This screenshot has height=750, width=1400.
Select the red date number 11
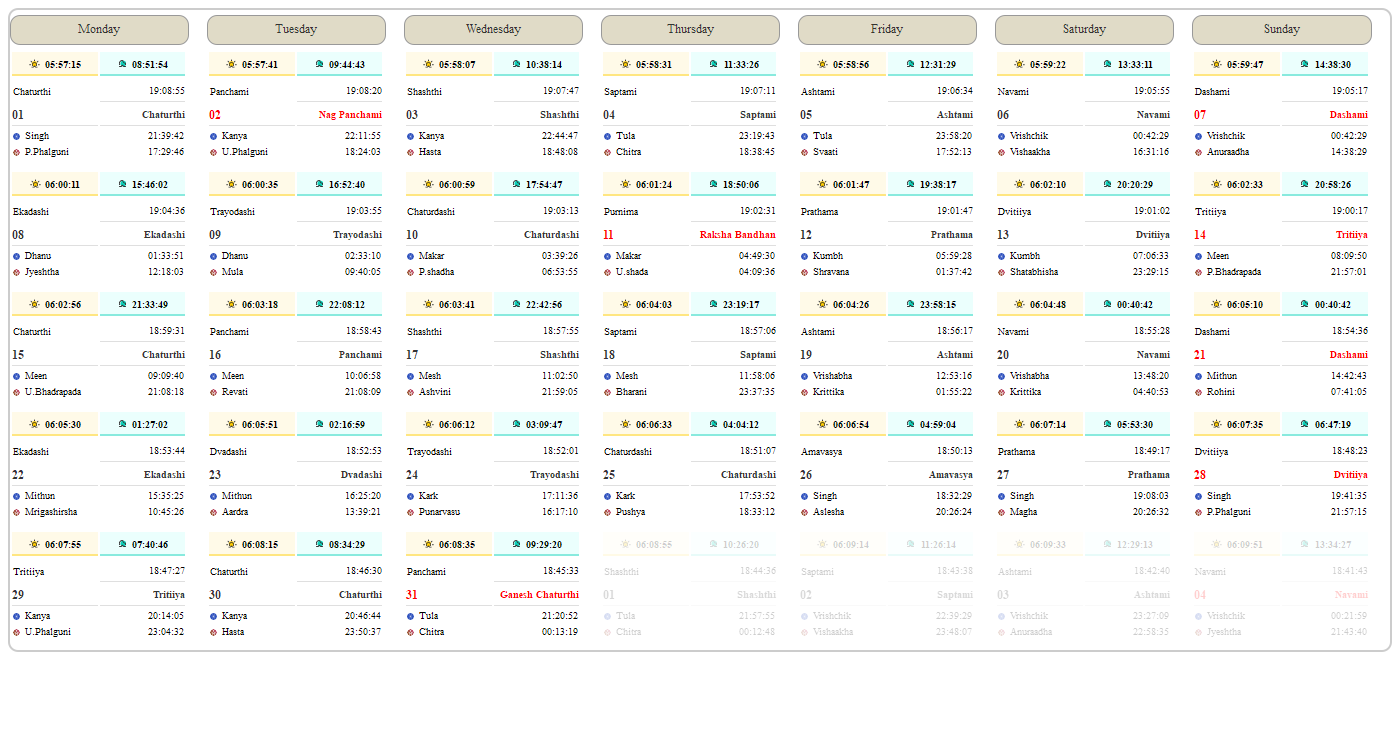point(609,235)
